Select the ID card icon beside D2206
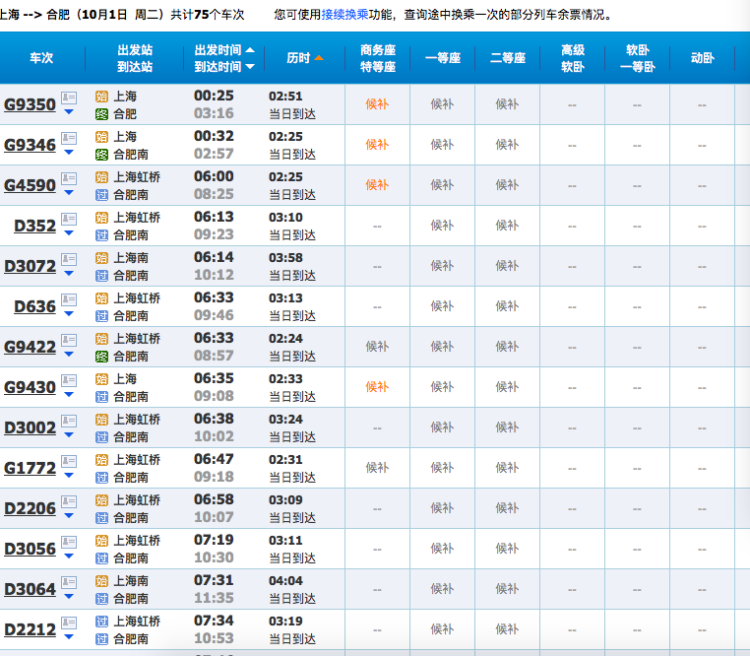This screenshot has width=750, height=656. point(68,501)
